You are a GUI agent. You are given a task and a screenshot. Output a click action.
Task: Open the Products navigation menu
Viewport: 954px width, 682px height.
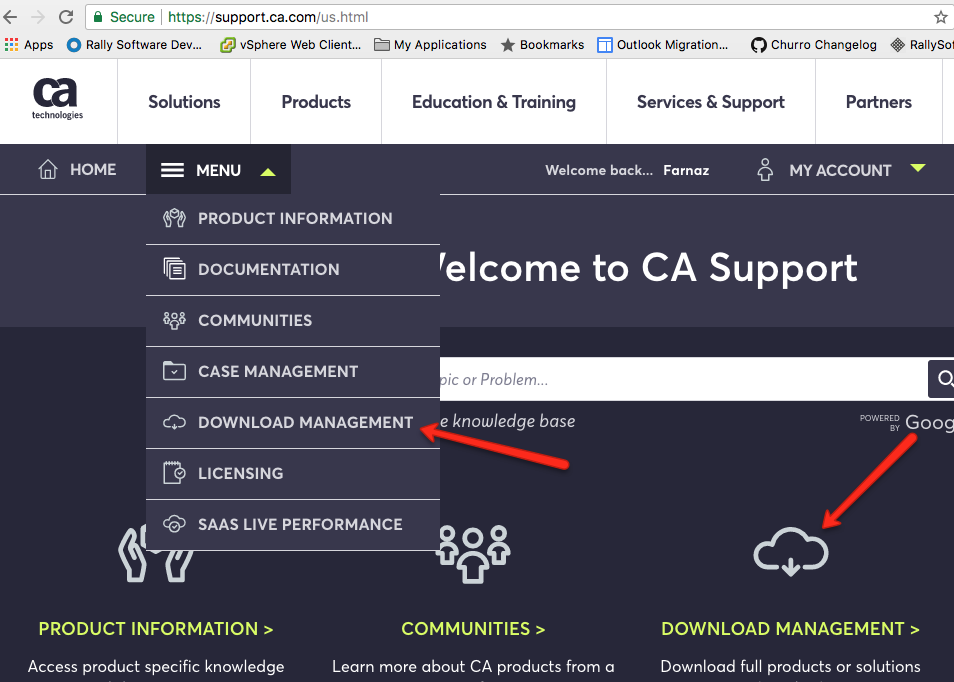pos(316,102)
